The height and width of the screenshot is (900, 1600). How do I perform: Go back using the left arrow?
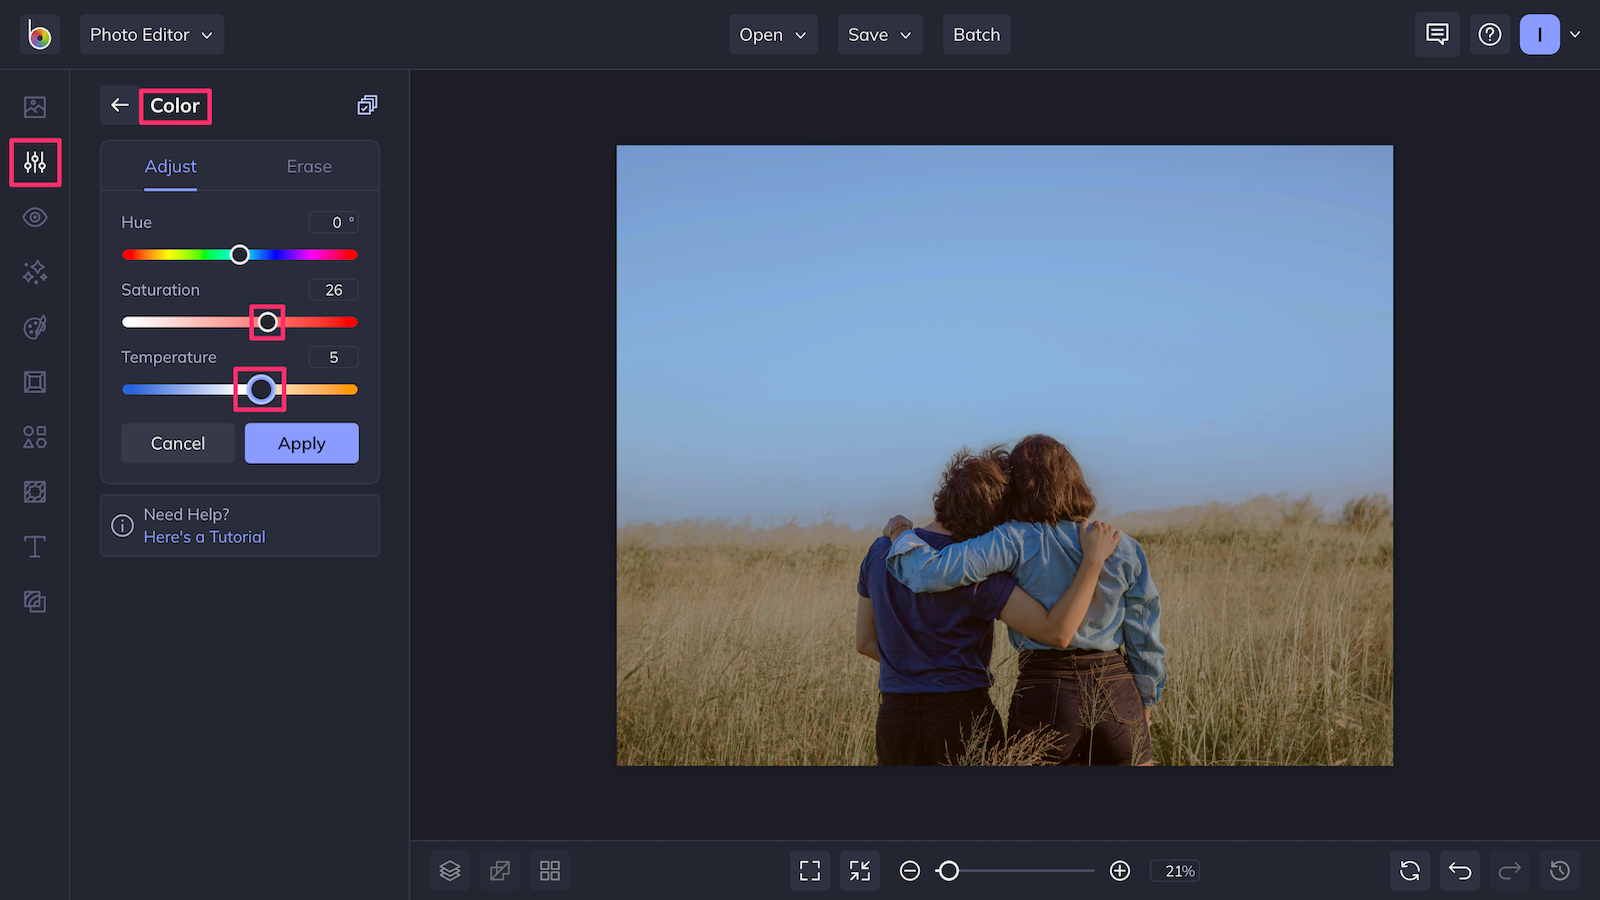pos(120,105)
